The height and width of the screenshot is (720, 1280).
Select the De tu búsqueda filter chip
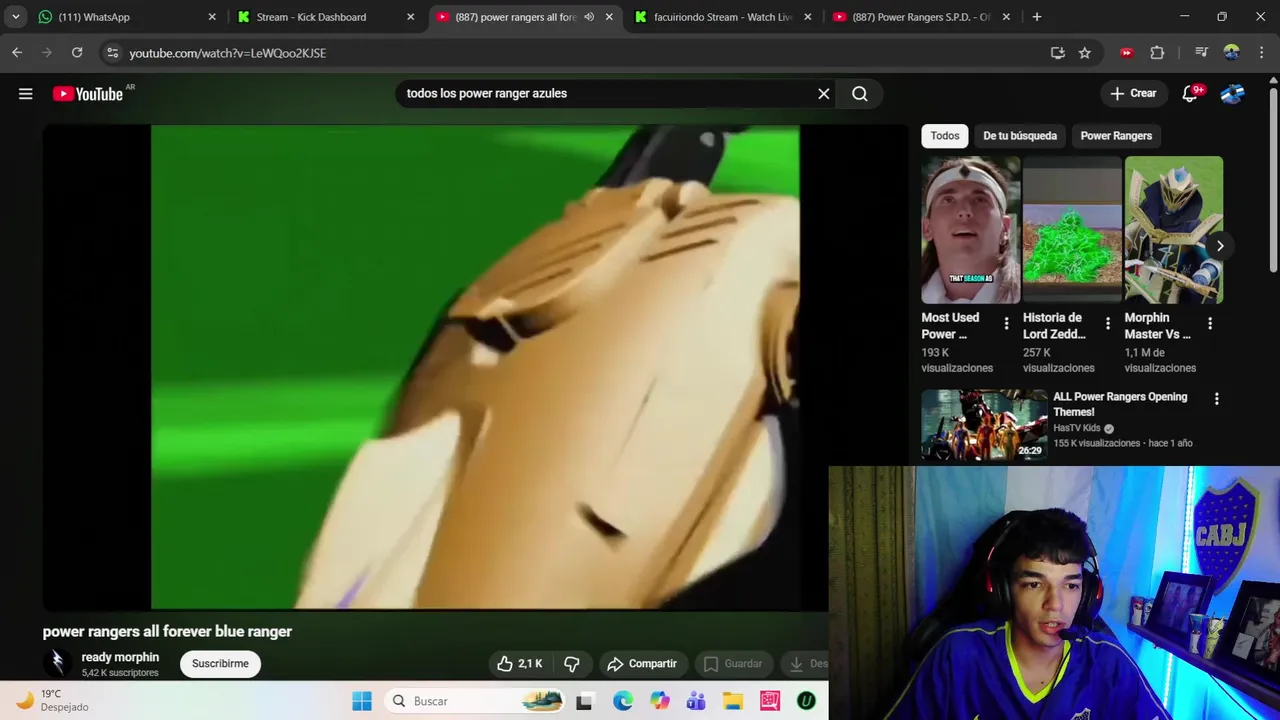click(x=1020, y=135)
